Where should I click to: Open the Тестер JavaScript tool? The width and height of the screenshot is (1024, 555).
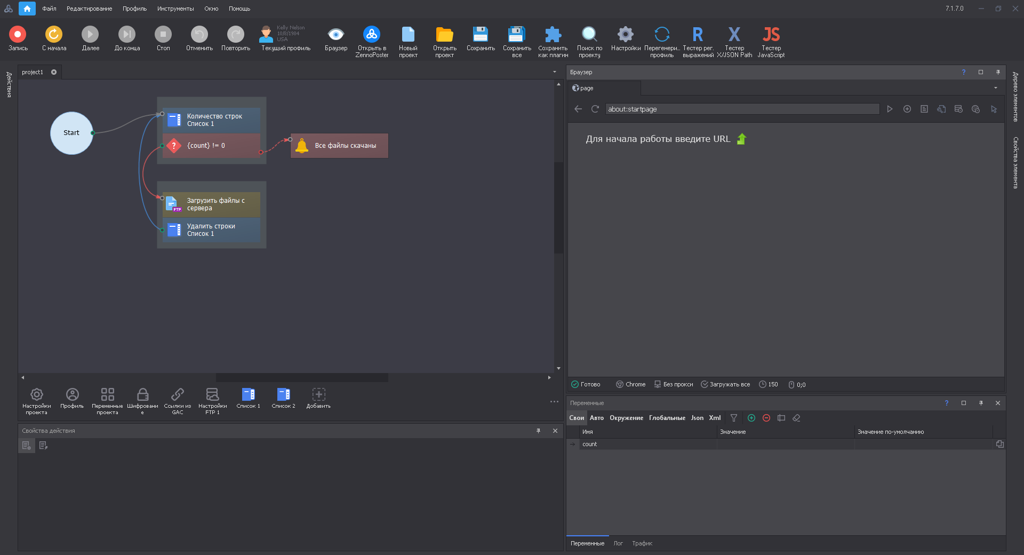point(770,35)
